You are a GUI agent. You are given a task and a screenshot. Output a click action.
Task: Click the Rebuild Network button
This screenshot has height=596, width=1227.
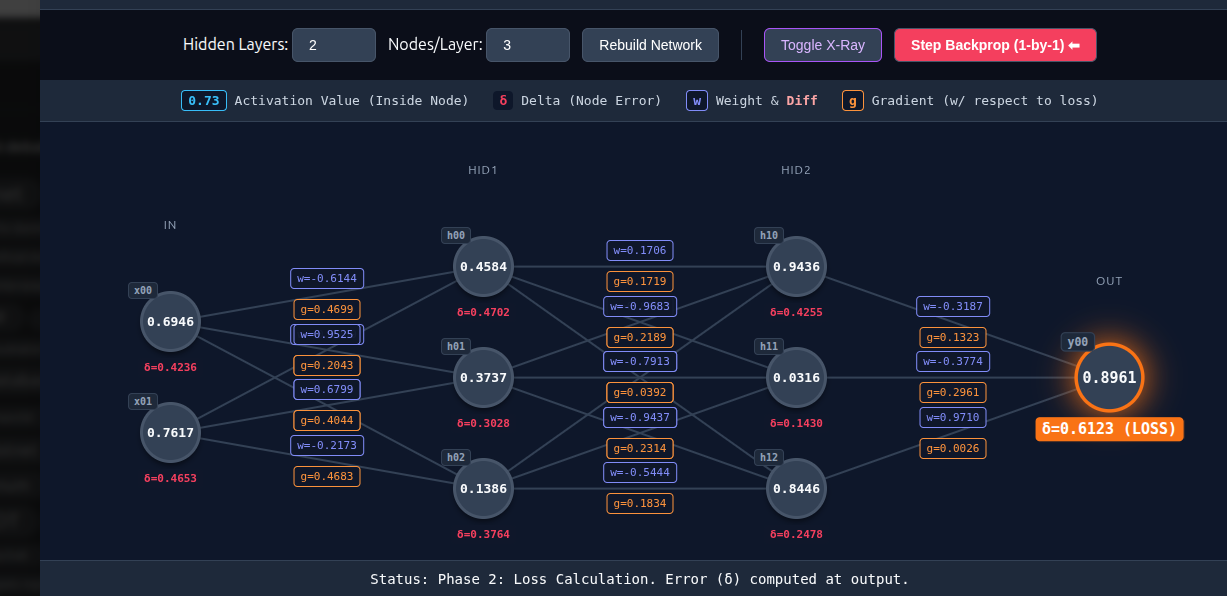650,45
